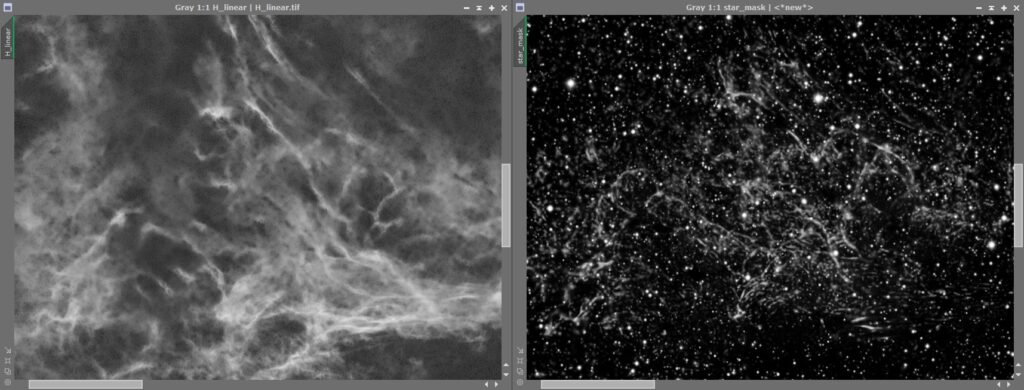
Task: Click scroll-up arrow in H_linear window
Action: click(x=506, y=365)
